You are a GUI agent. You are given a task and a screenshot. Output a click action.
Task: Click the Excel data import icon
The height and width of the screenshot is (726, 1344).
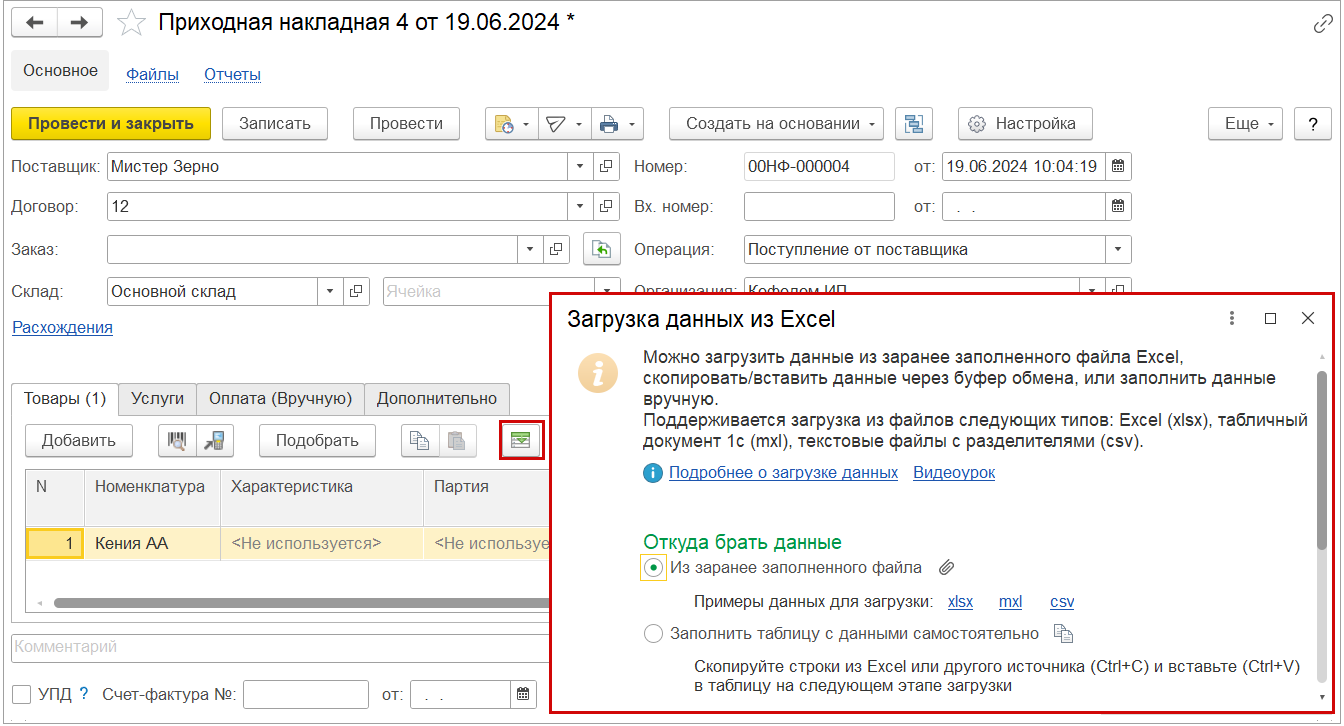(x=521, y=440)
